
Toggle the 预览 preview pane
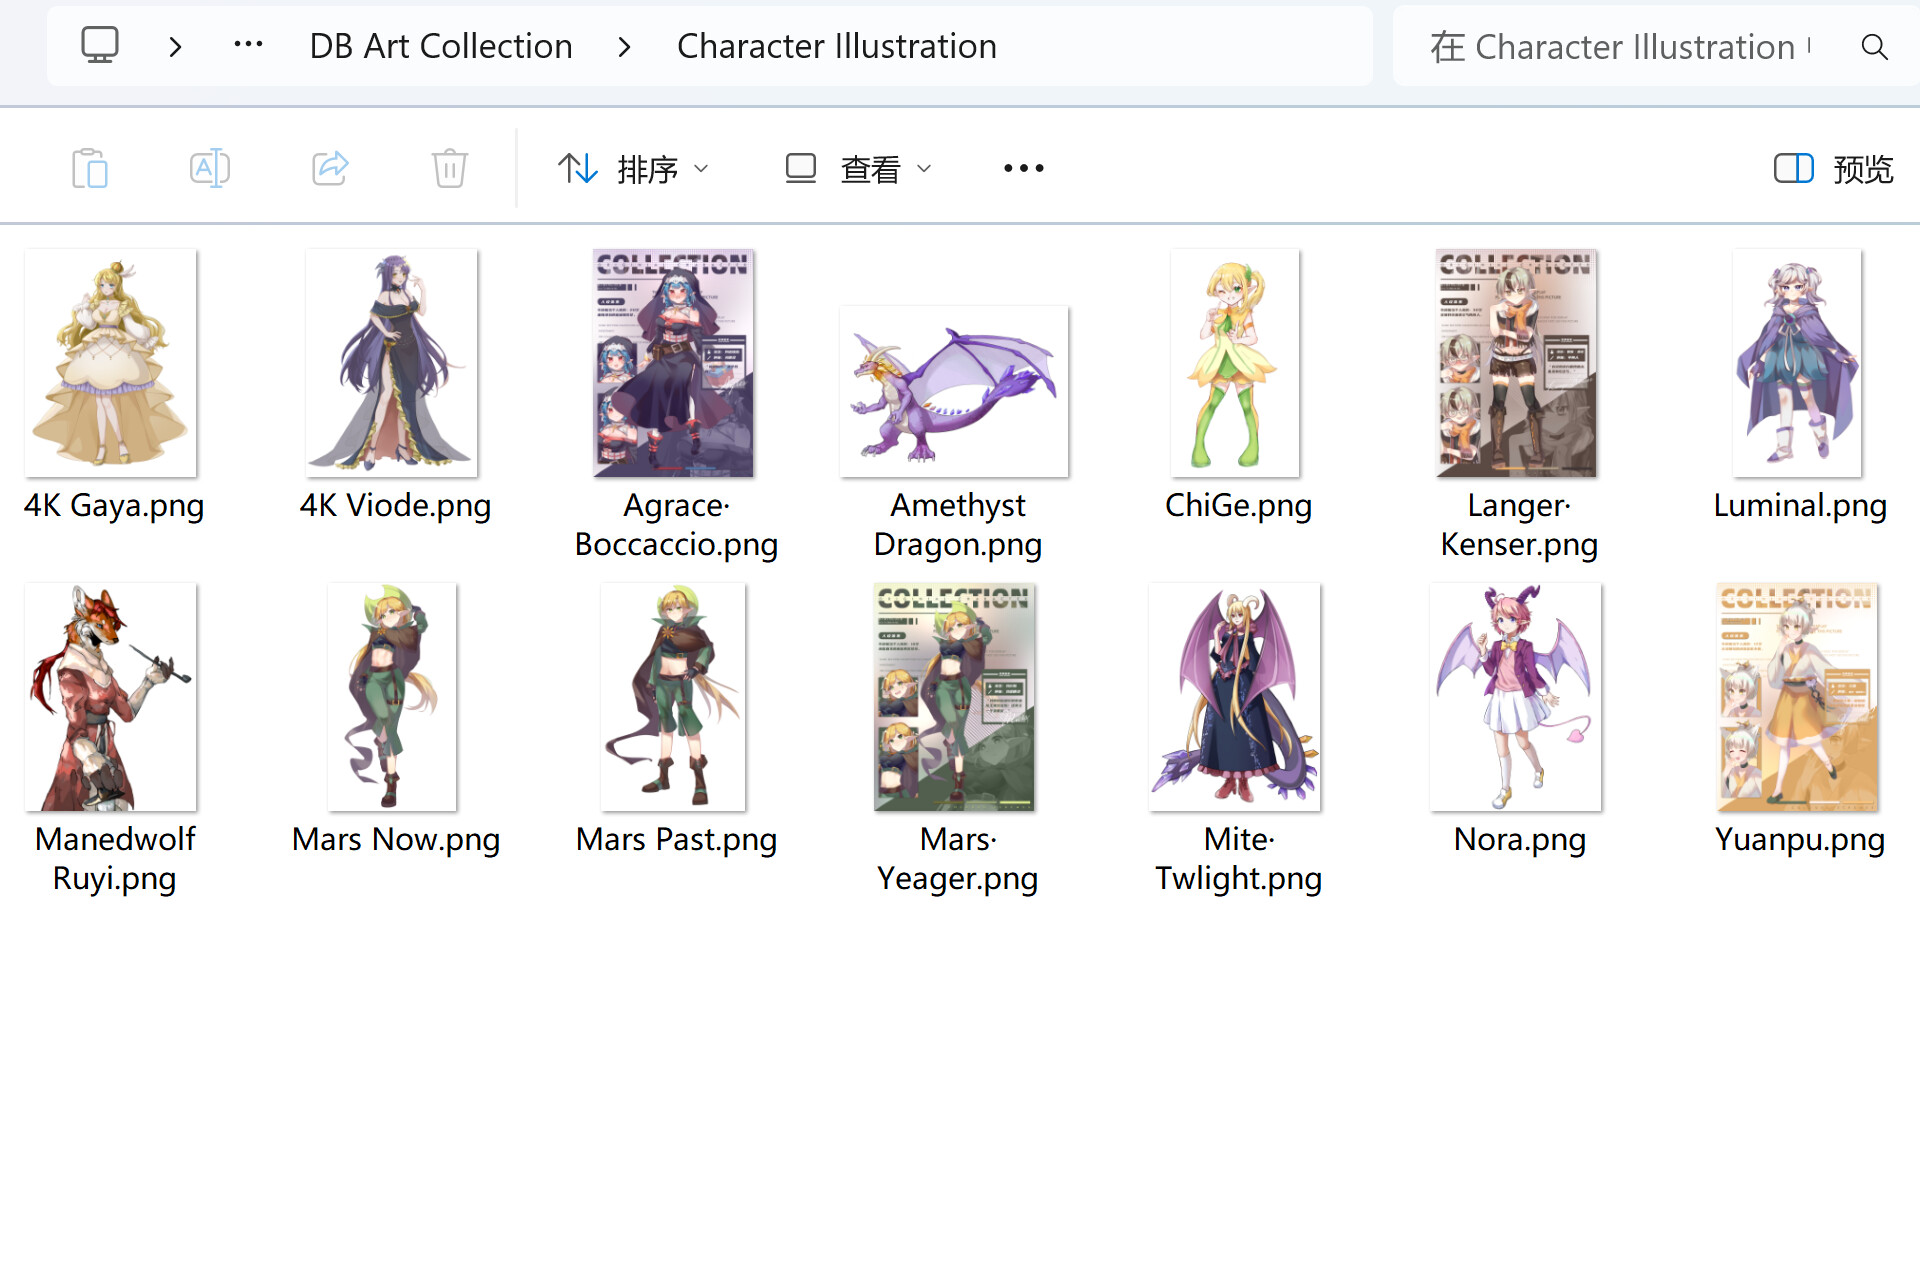click(x=1862, y=170)
